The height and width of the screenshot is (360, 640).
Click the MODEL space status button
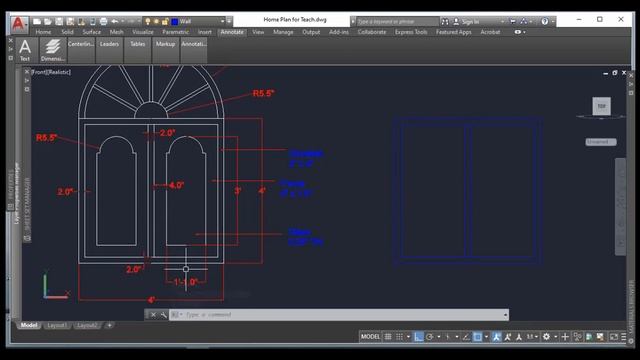[370, 337]
